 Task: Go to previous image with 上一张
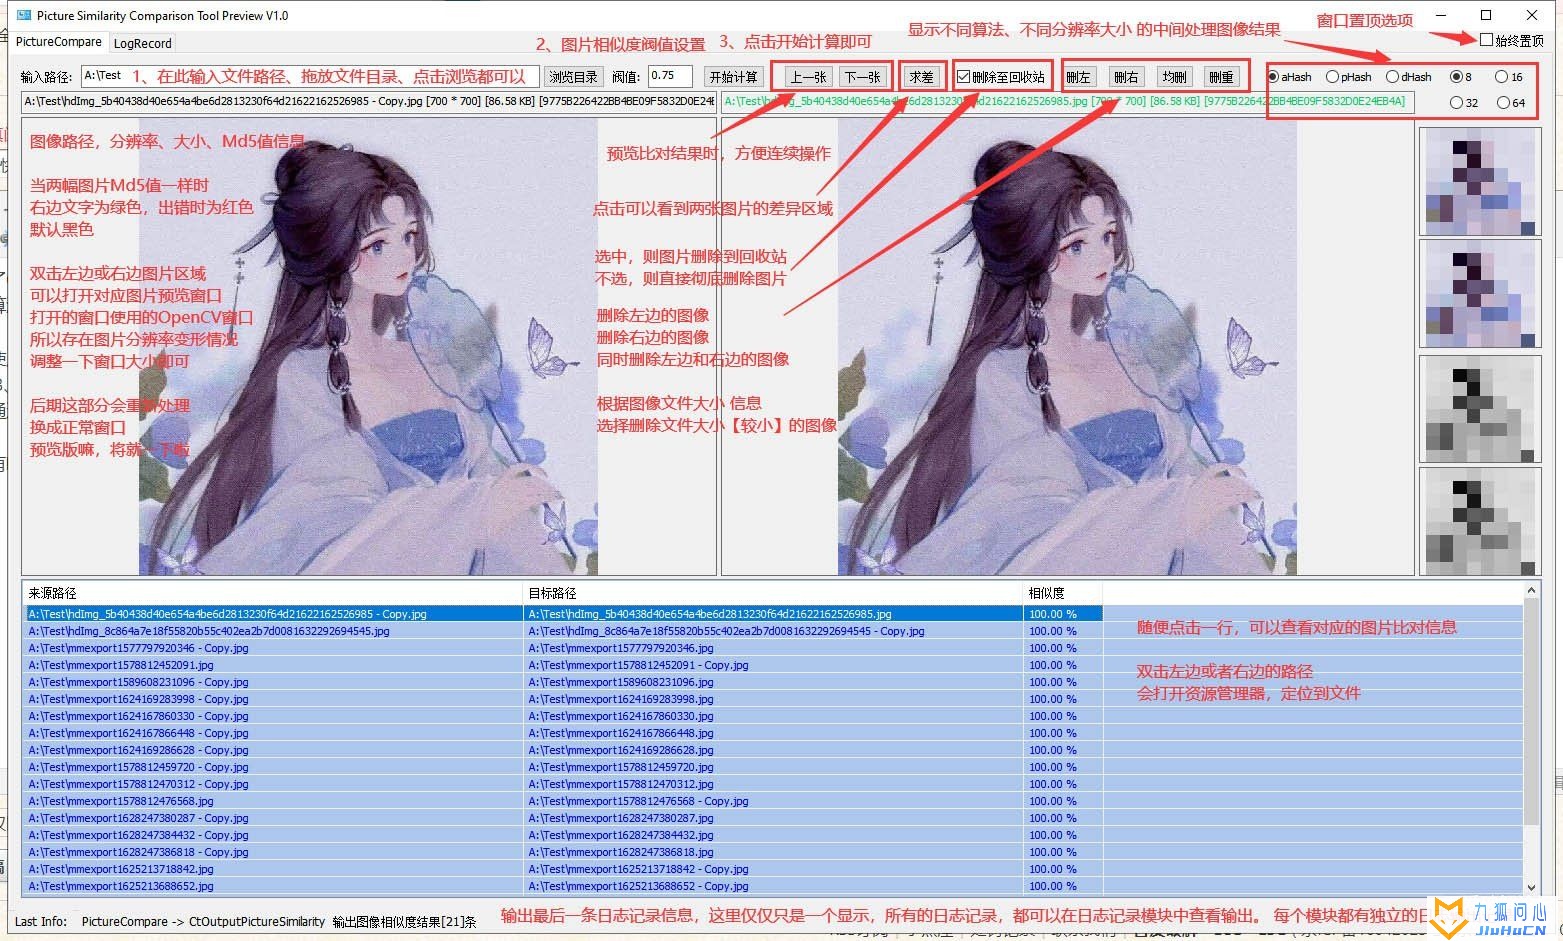808,77
